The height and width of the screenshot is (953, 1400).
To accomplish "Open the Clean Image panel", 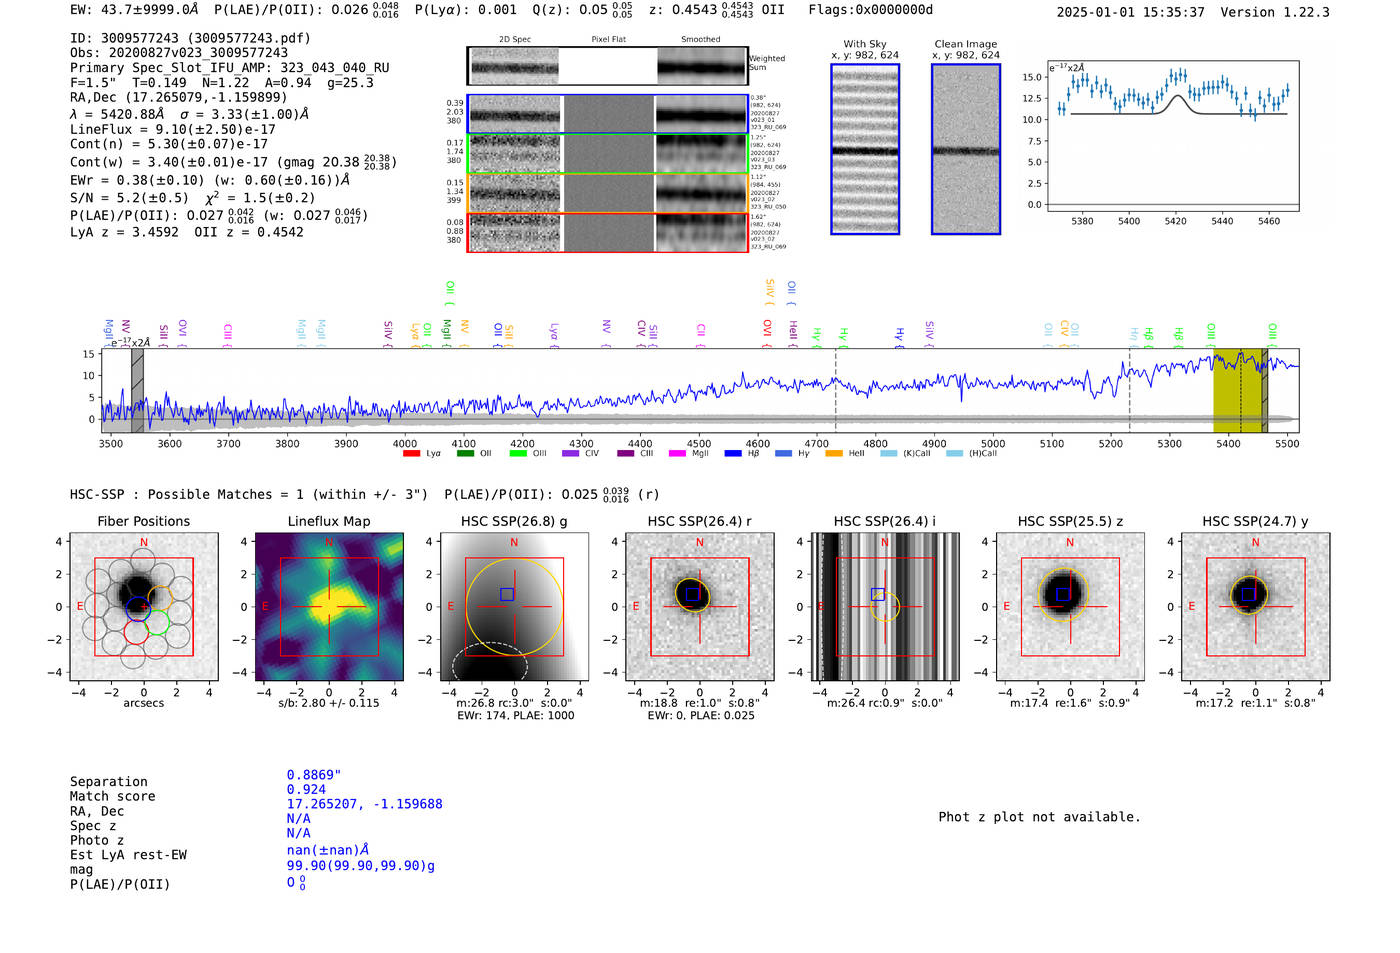I will pyautogui.click(x=966, y=149).
